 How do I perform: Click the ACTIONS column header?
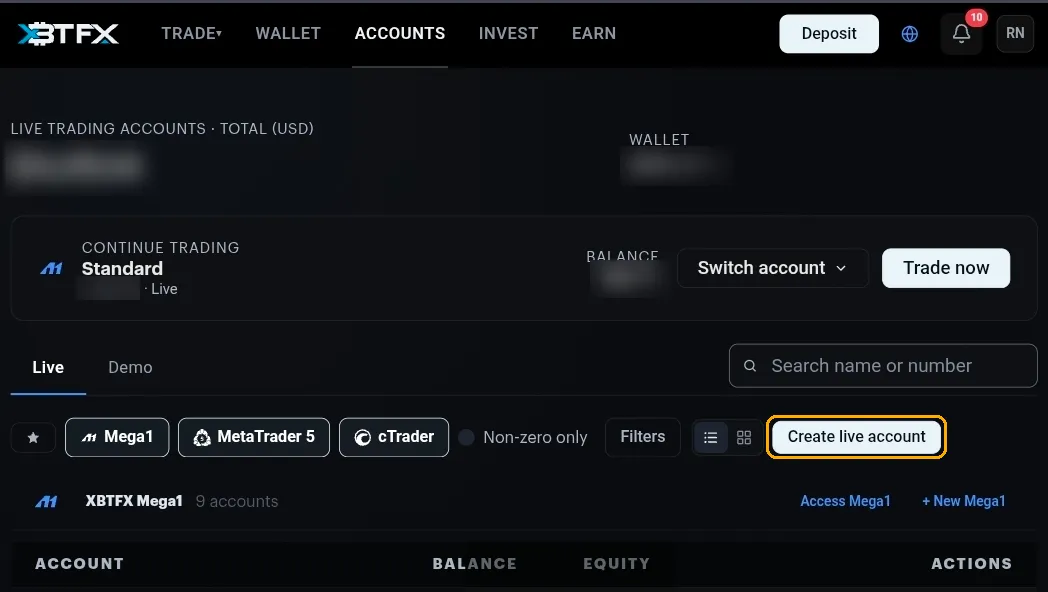[x=972, y=563]
